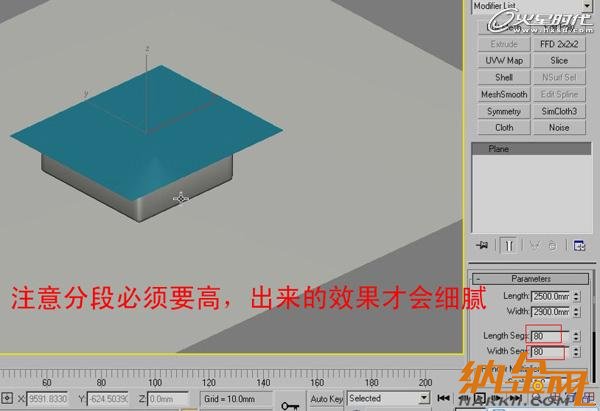The image size is (600, 411).
Task: Click the Length value field
Action: click(x=551, y=296)
